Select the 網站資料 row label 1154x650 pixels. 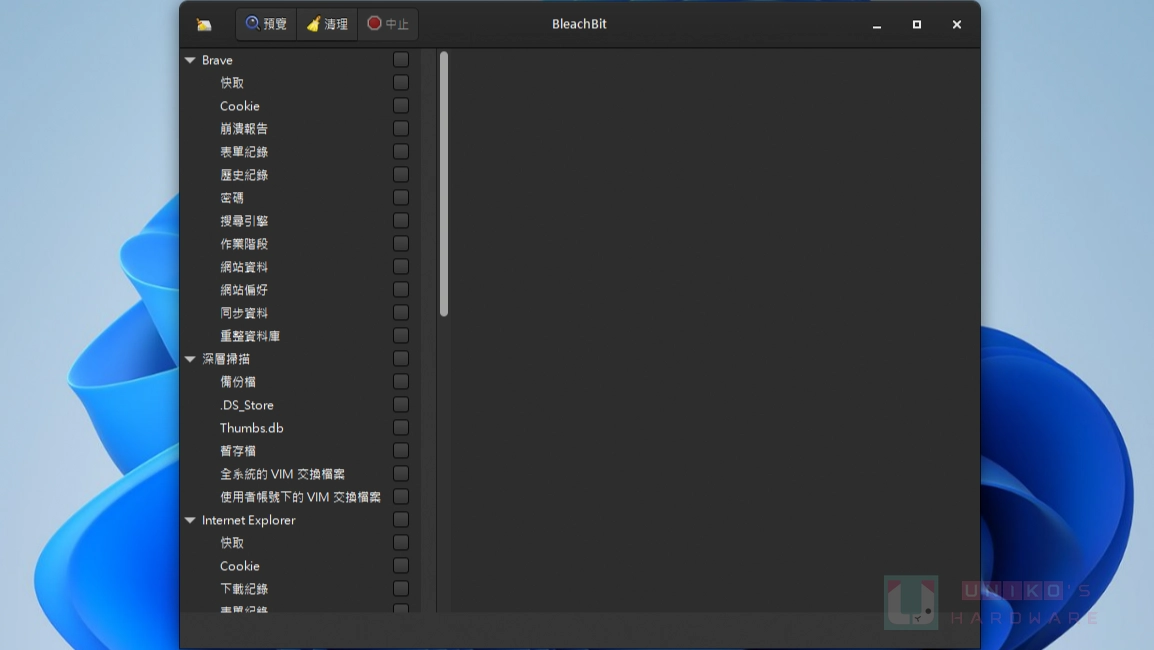[x=244, y=267]
